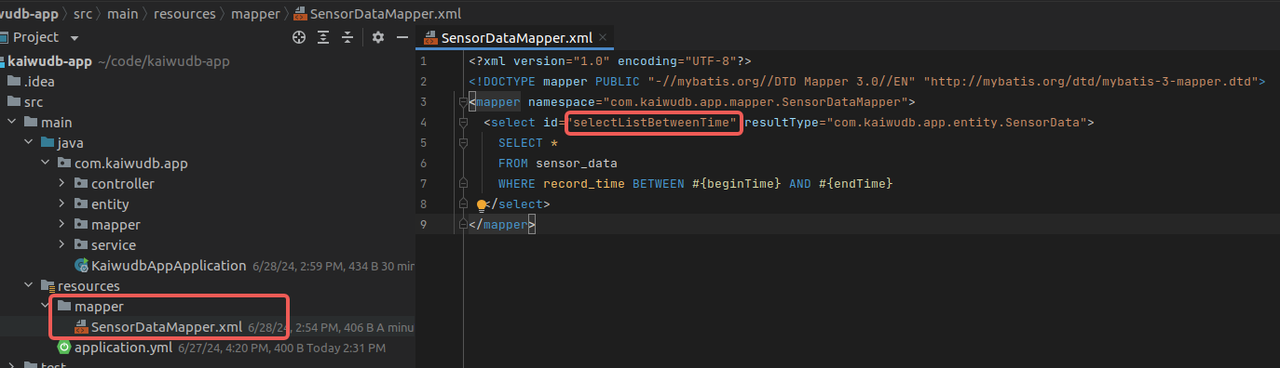Click Expand All icon in Project panel

click(x=324, y=37)
